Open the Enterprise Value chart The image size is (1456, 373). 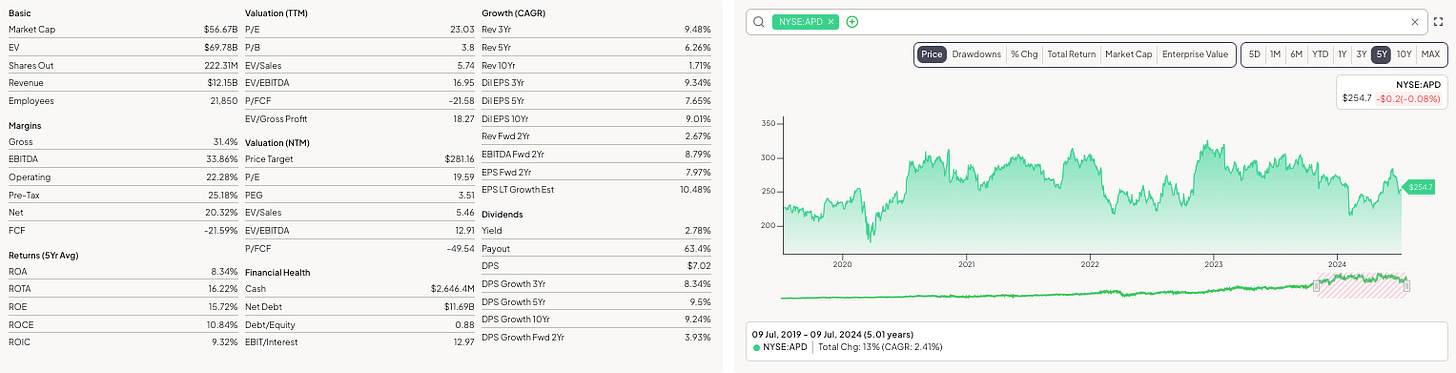[x=1194, y=55]
